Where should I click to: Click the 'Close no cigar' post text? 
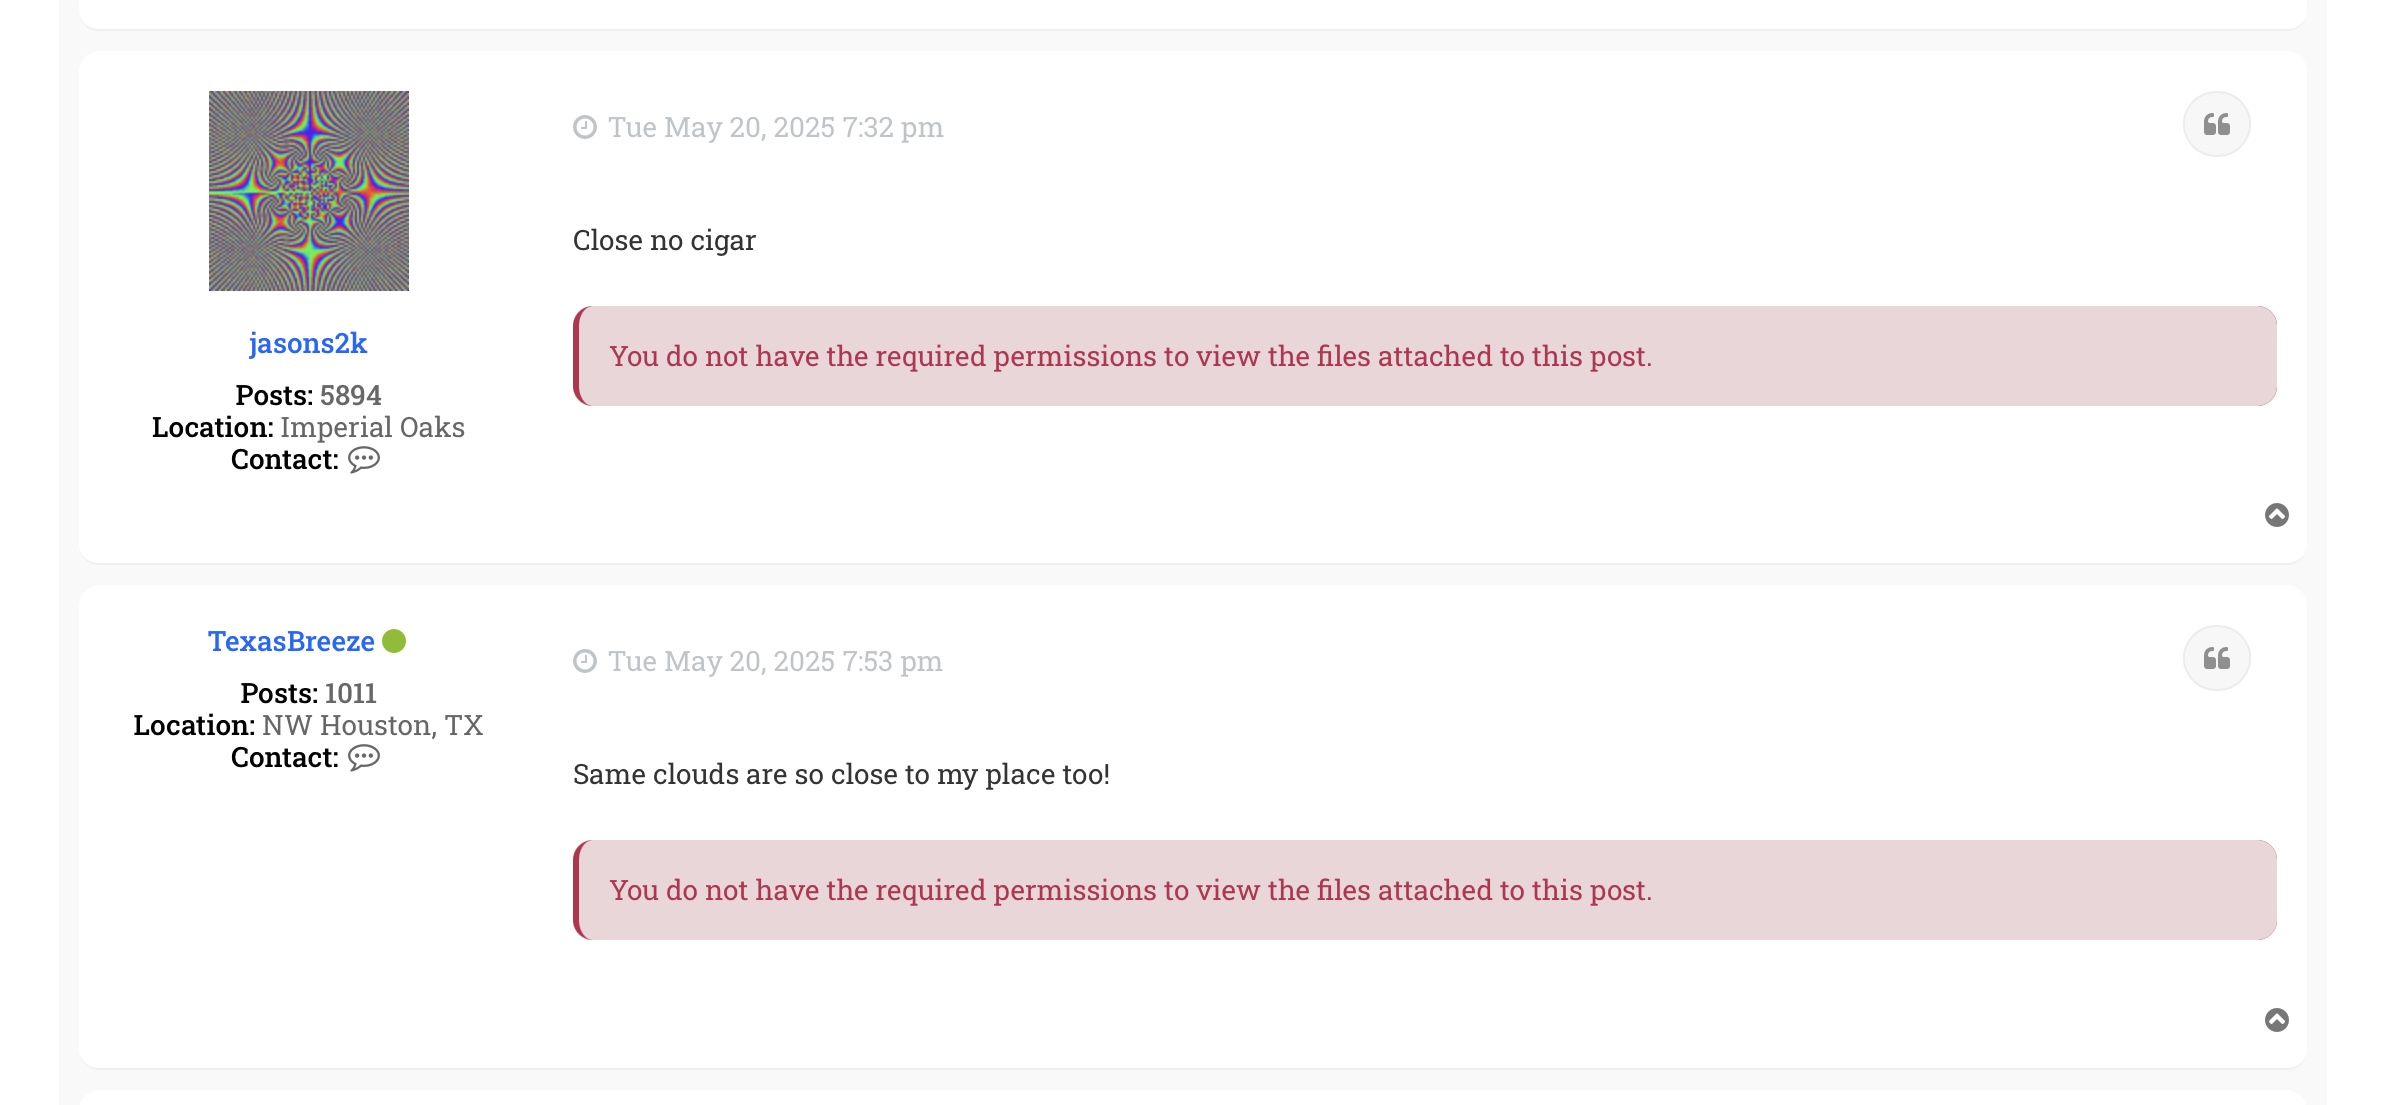click(x=664, y=240)
